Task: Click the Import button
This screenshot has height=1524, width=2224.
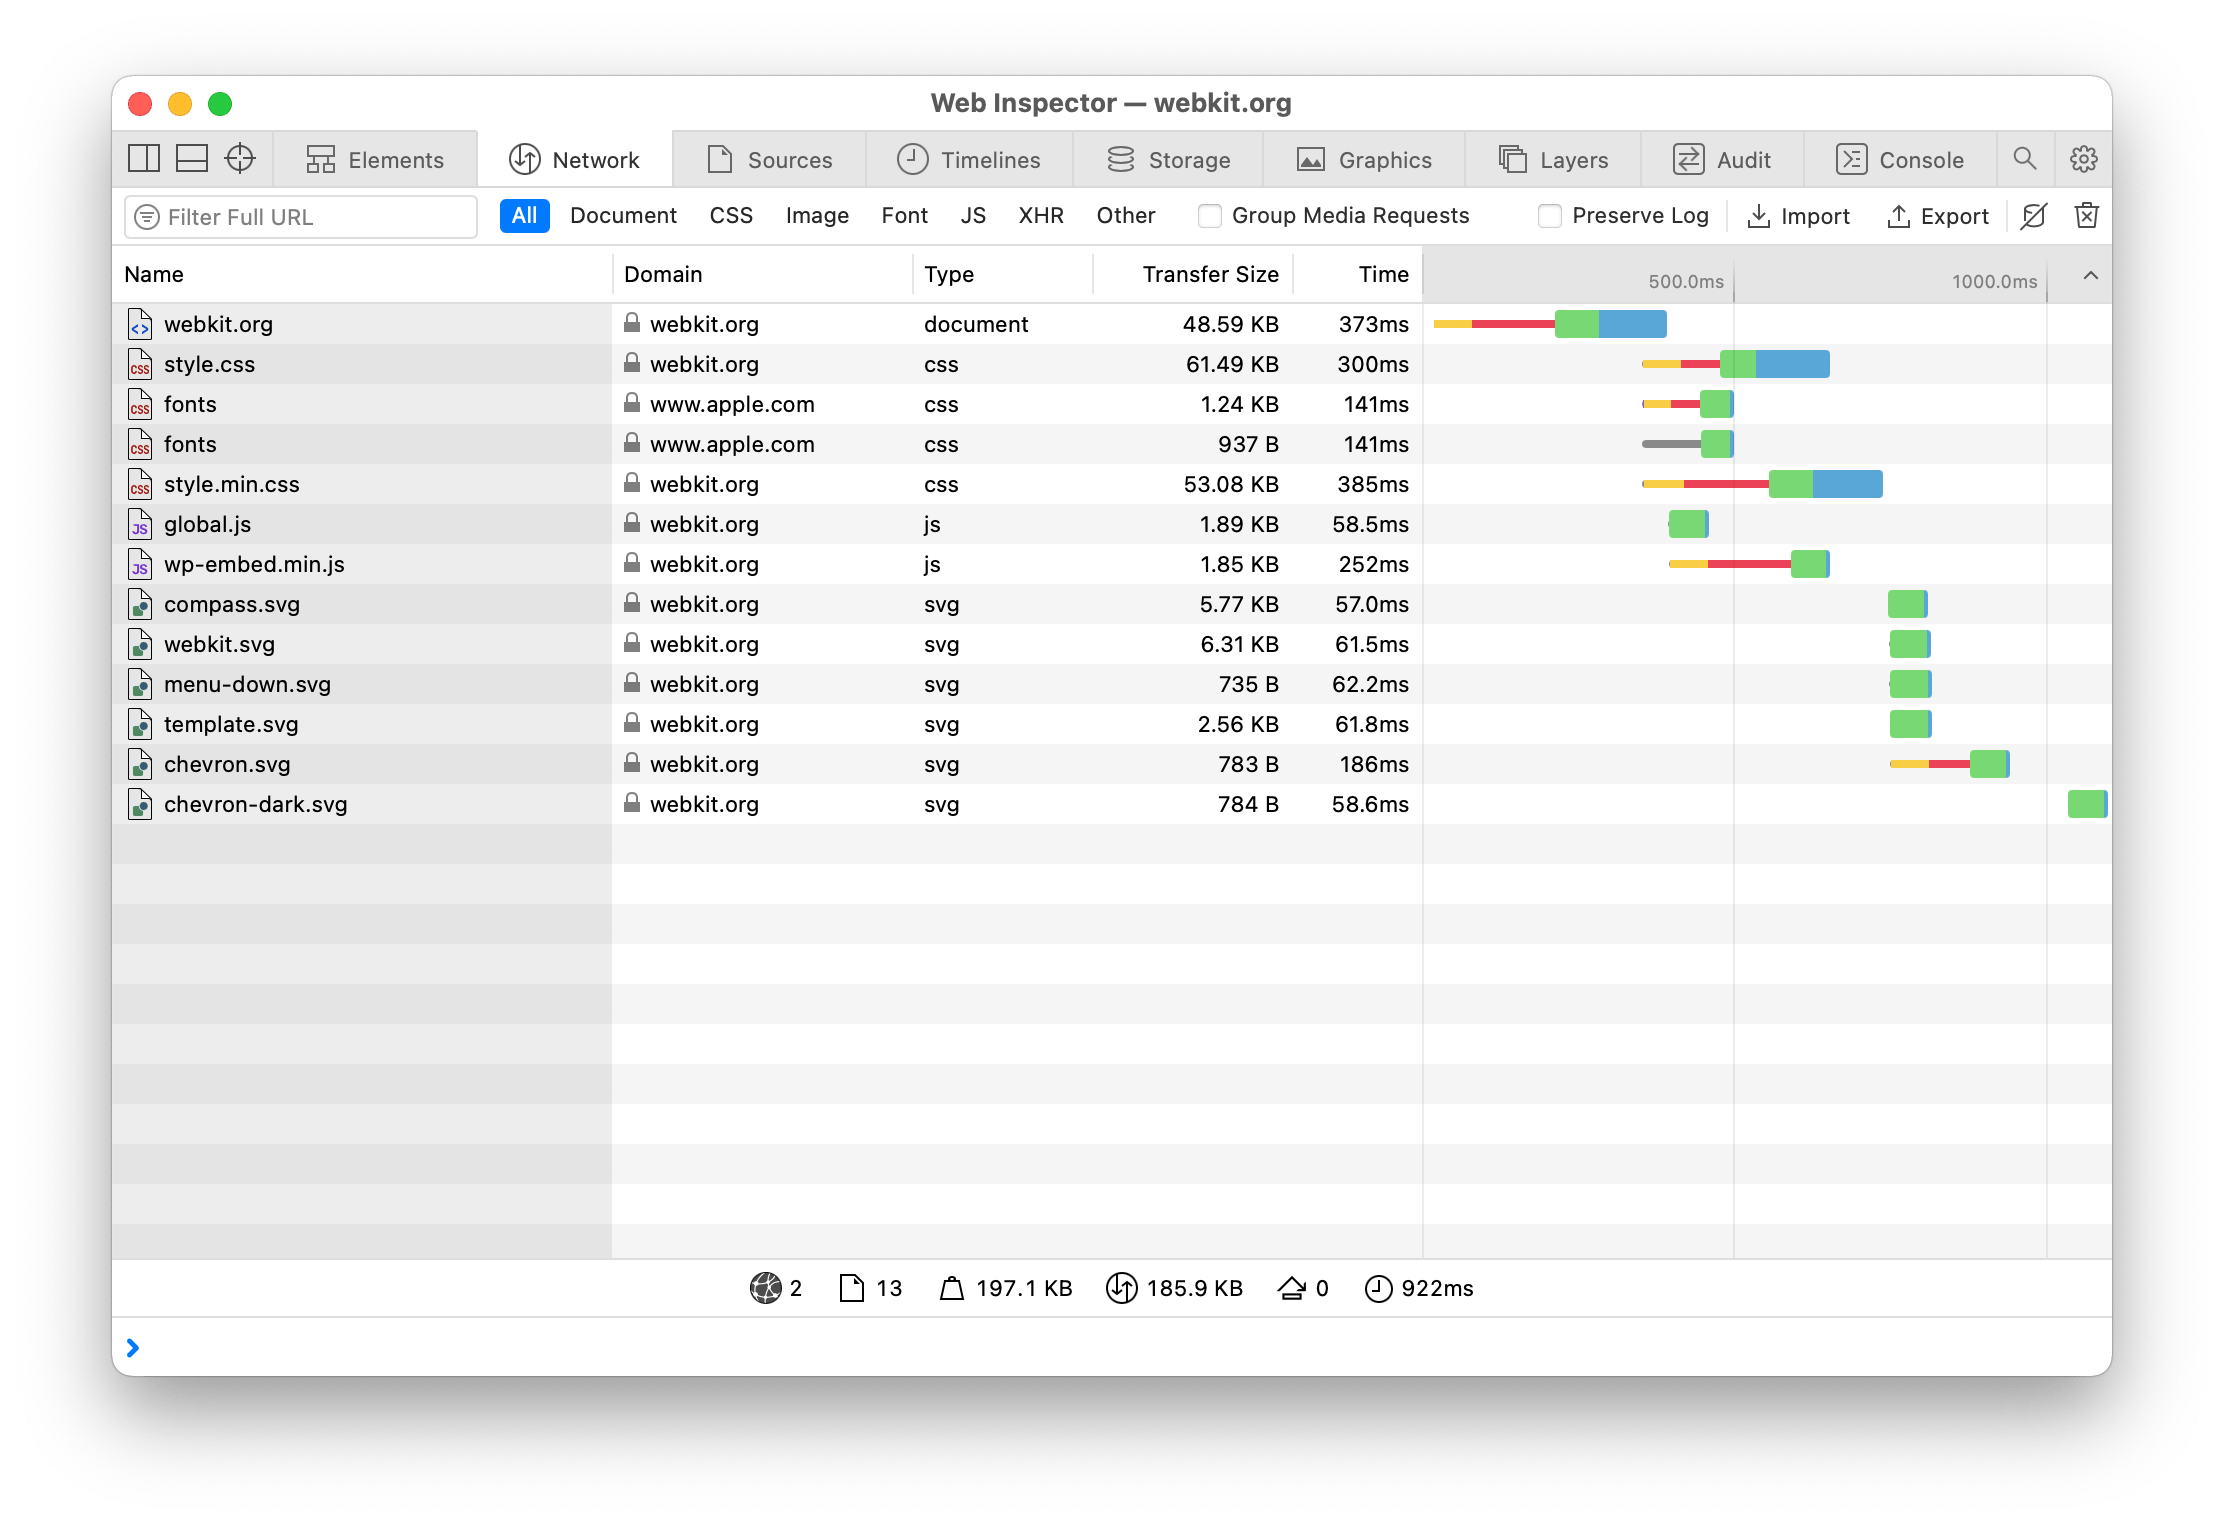Action: pyautogui.click(x=1798, y=216)
